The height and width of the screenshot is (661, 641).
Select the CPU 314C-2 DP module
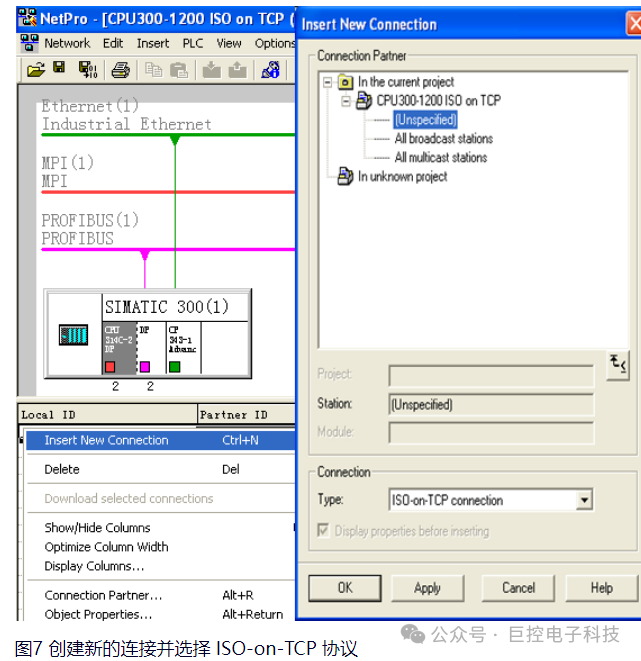coord(119,348)
